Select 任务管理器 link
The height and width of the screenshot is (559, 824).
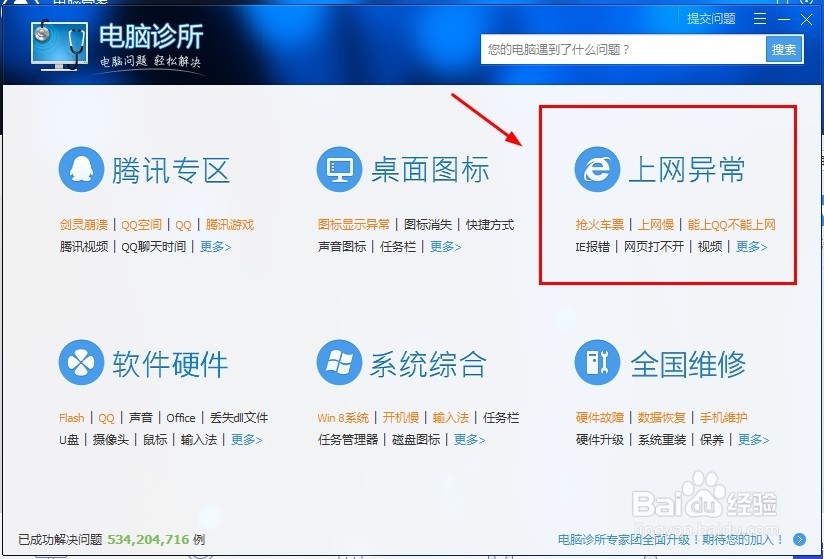click(348, 439)
